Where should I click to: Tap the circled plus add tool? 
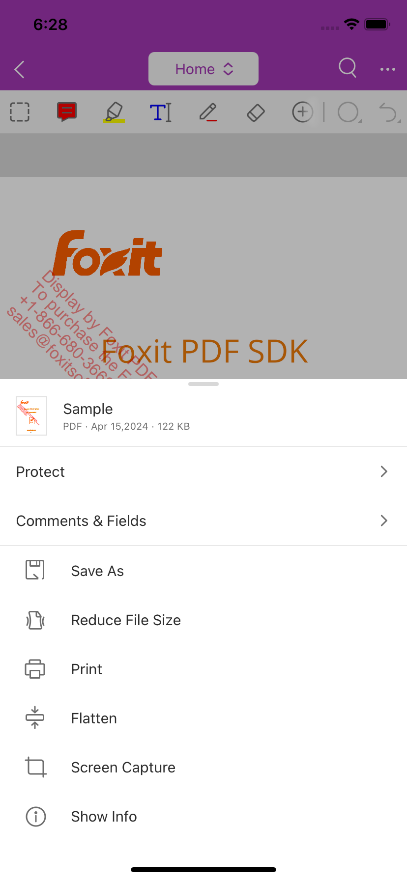tap(303, 112)
